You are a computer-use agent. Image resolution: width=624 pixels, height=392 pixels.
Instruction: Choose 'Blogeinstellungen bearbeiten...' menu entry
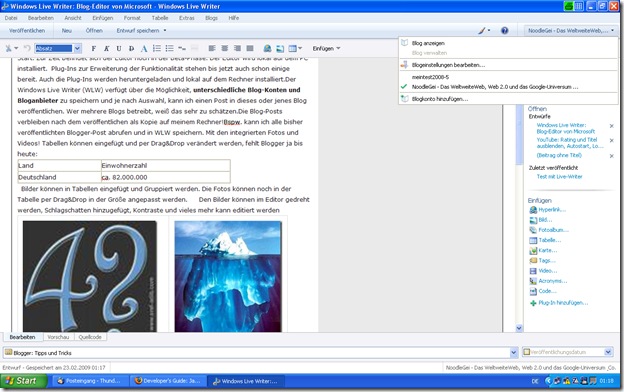pos(448,65)
